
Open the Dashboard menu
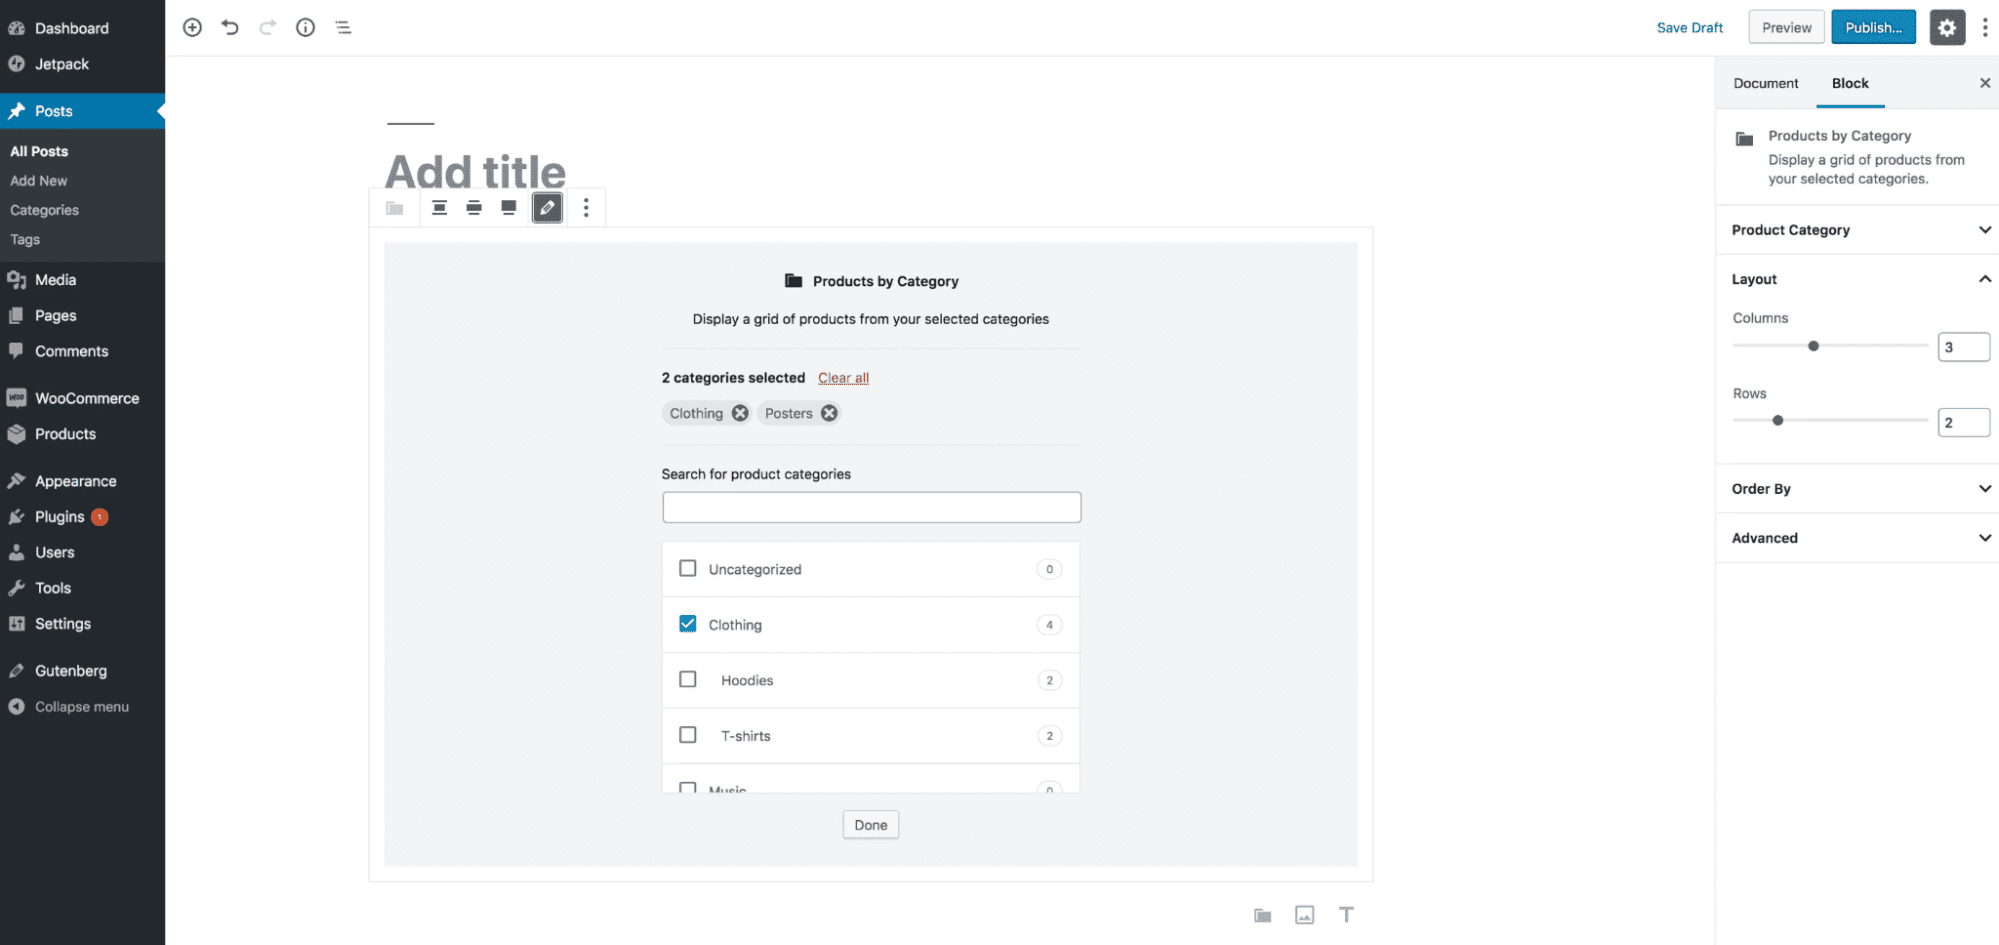[x=82, y=28]
